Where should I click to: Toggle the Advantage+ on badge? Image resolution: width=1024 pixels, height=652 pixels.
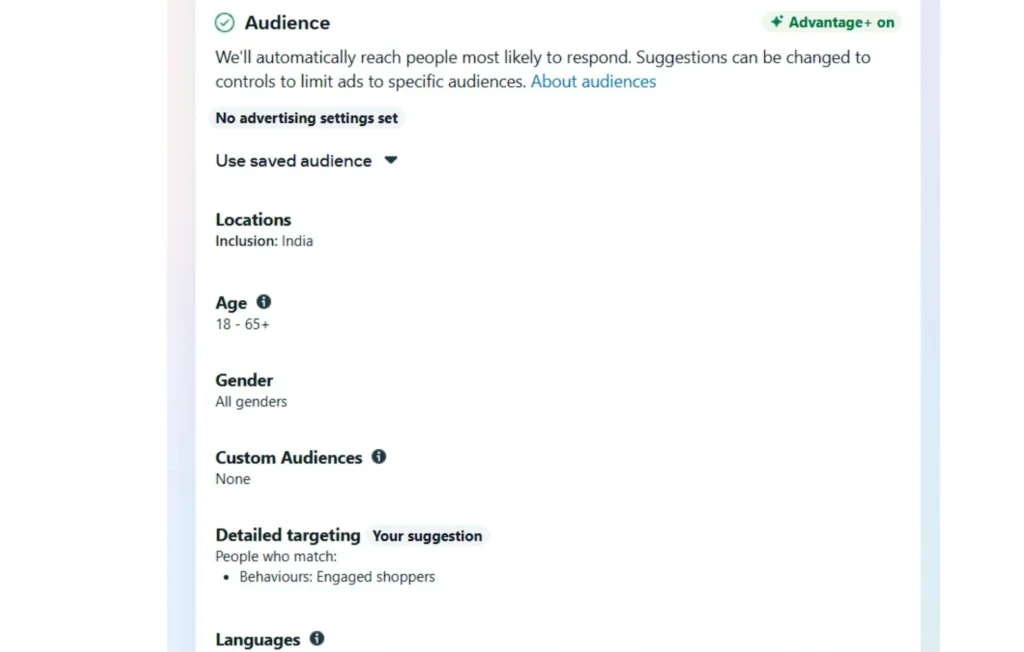(x=832, y=22)
